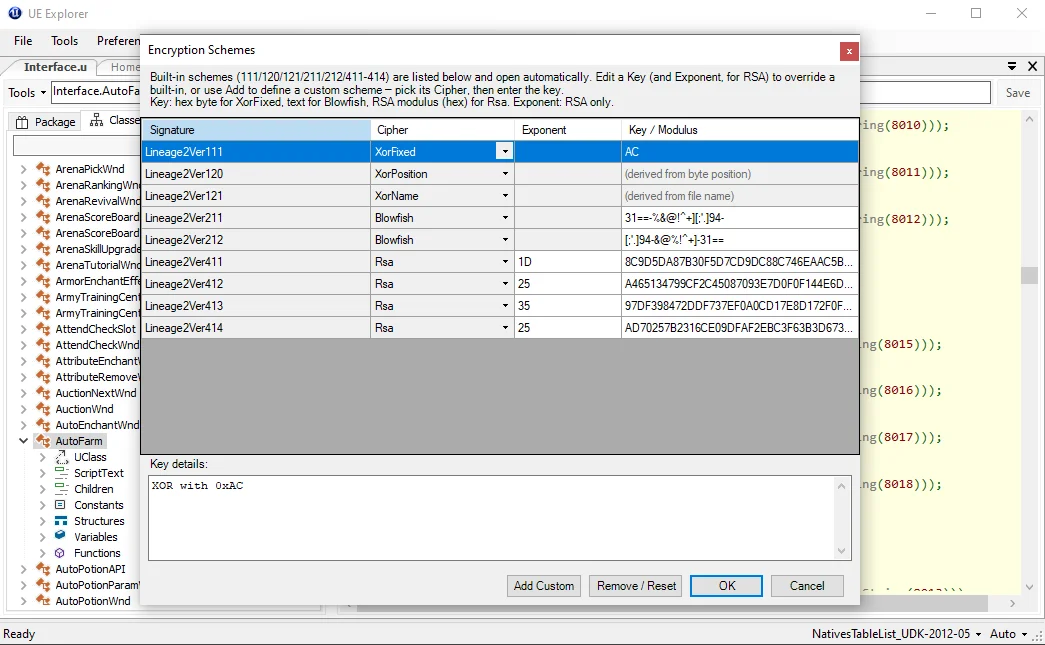Click the Package tab clipboard icon
Screen dimensions: 1045x645
[22, 122]
